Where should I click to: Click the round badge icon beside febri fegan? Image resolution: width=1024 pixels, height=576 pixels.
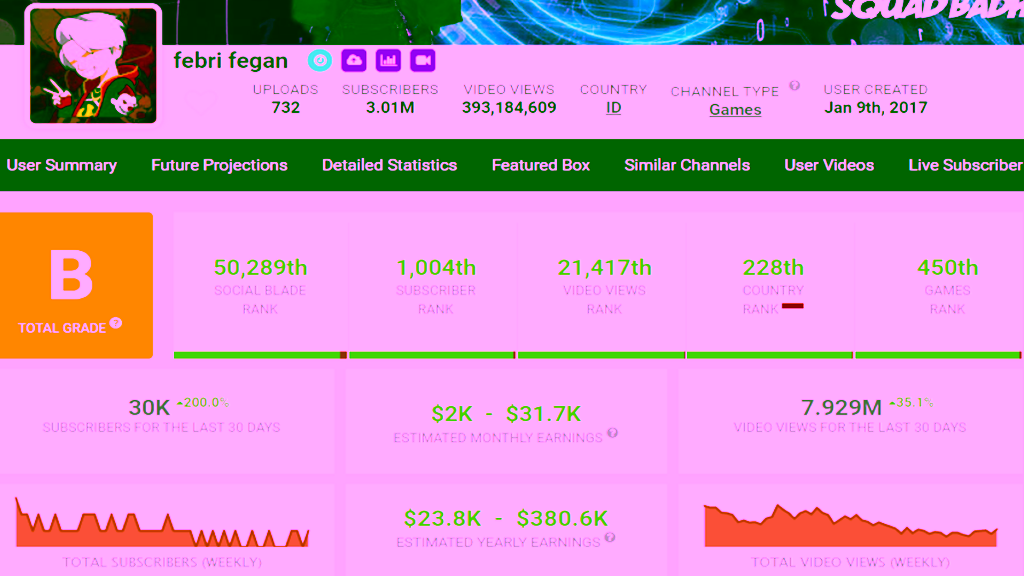point(320,60)
